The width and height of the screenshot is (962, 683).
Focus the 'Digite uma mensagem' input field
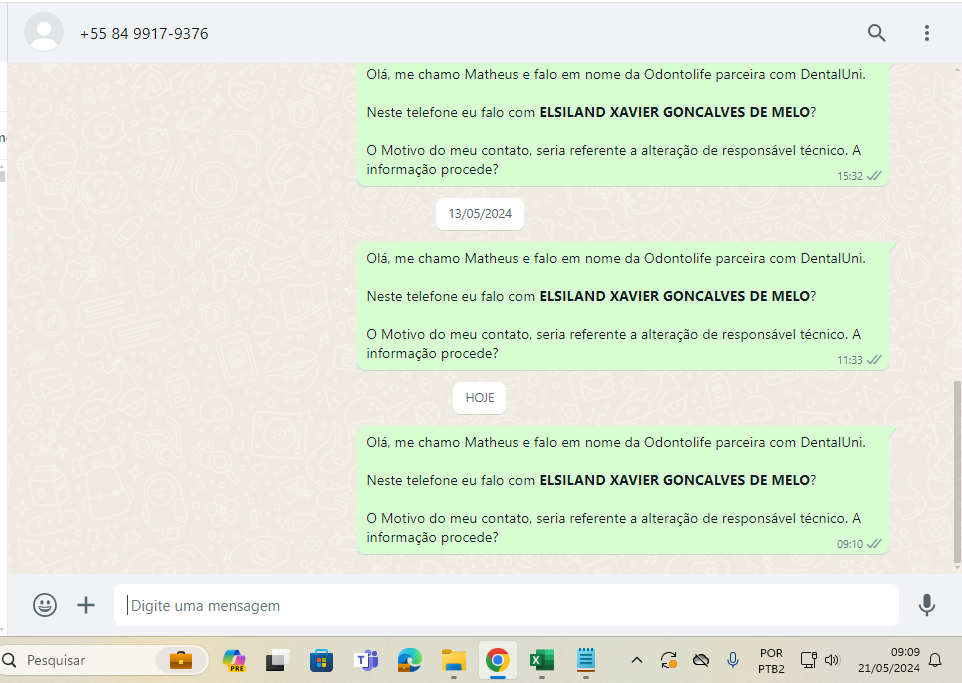point(506,605)
